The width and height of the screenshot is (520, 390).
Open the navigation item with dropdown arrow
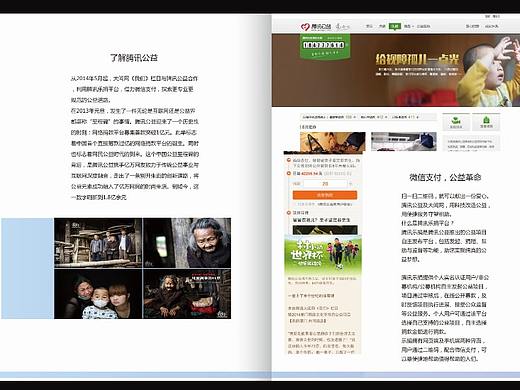(x=409, y=26)
